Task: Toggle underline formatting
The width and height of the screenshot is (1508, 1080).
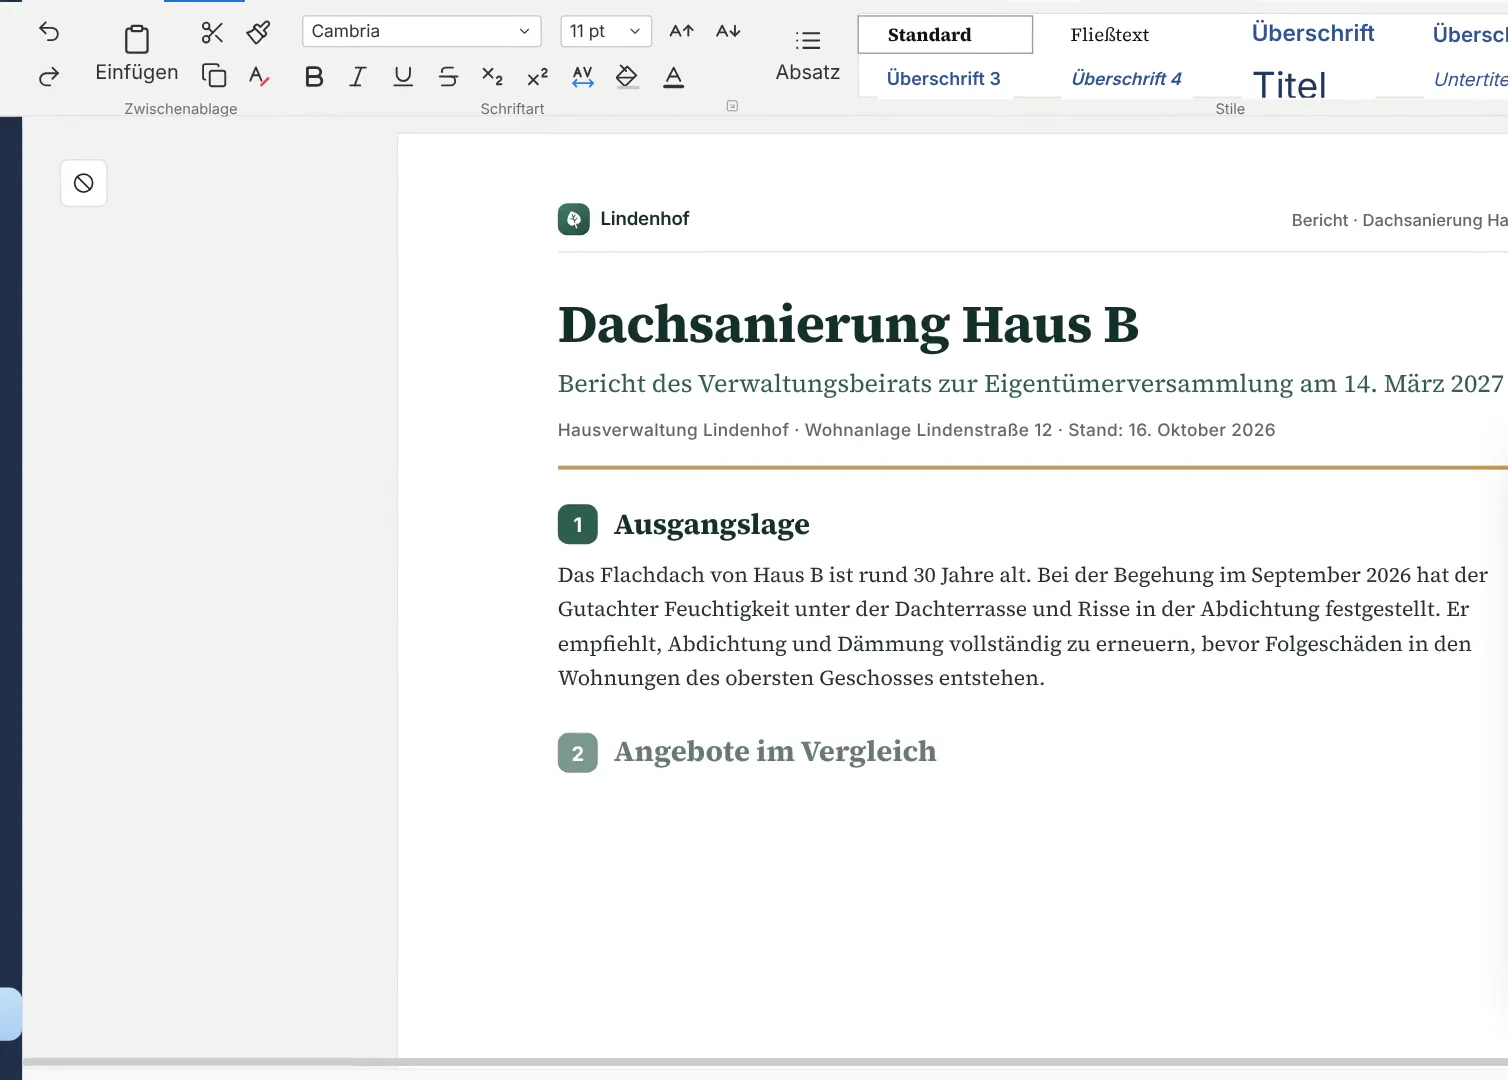Action: coord(403,76)
